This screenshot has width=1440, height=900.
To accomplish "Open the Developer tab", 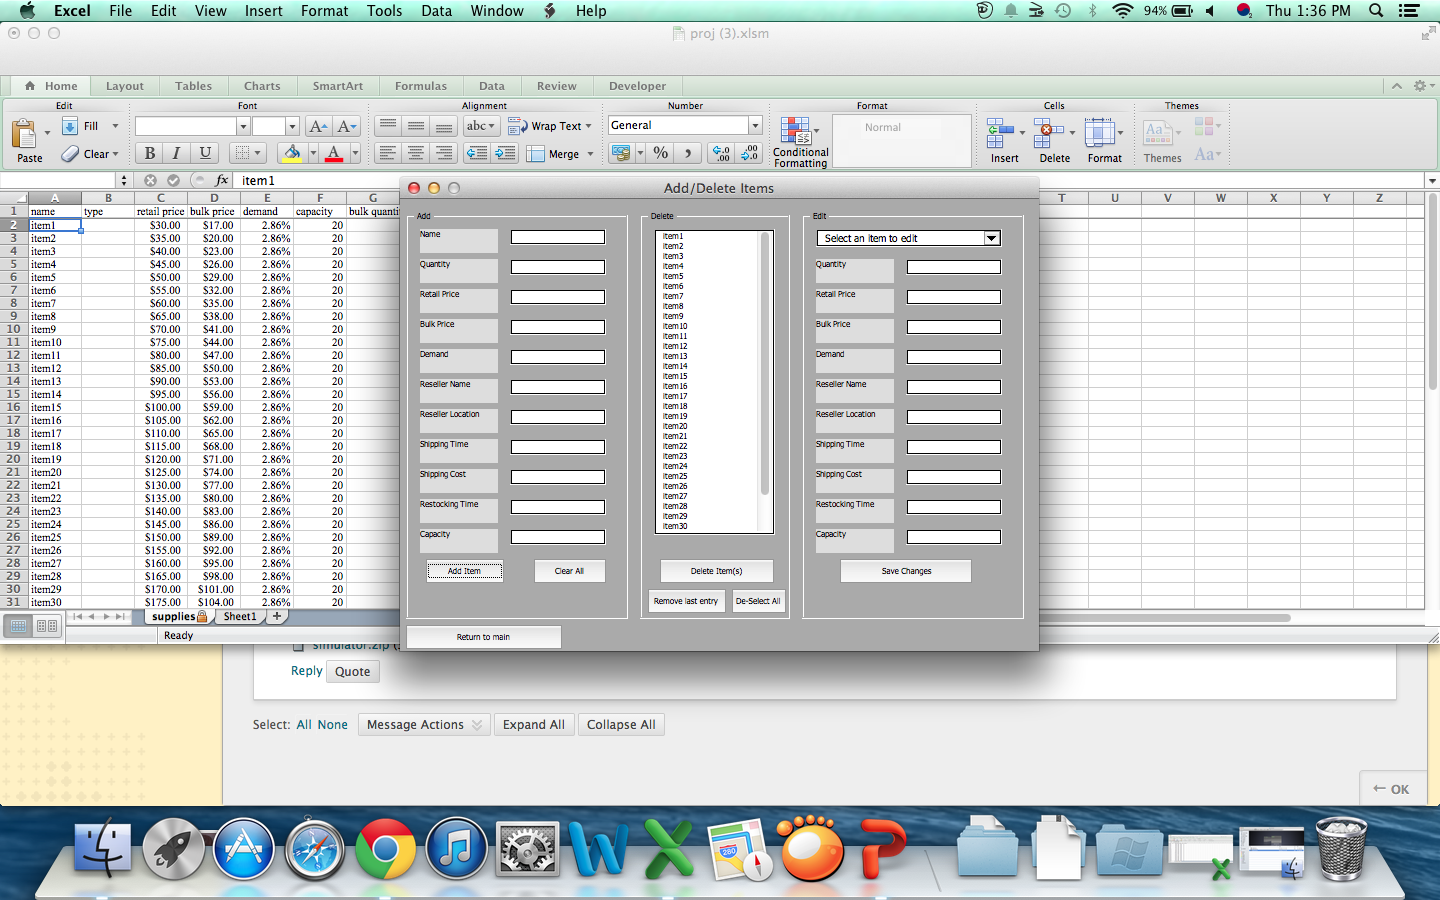I will click(x=637, y=86).
